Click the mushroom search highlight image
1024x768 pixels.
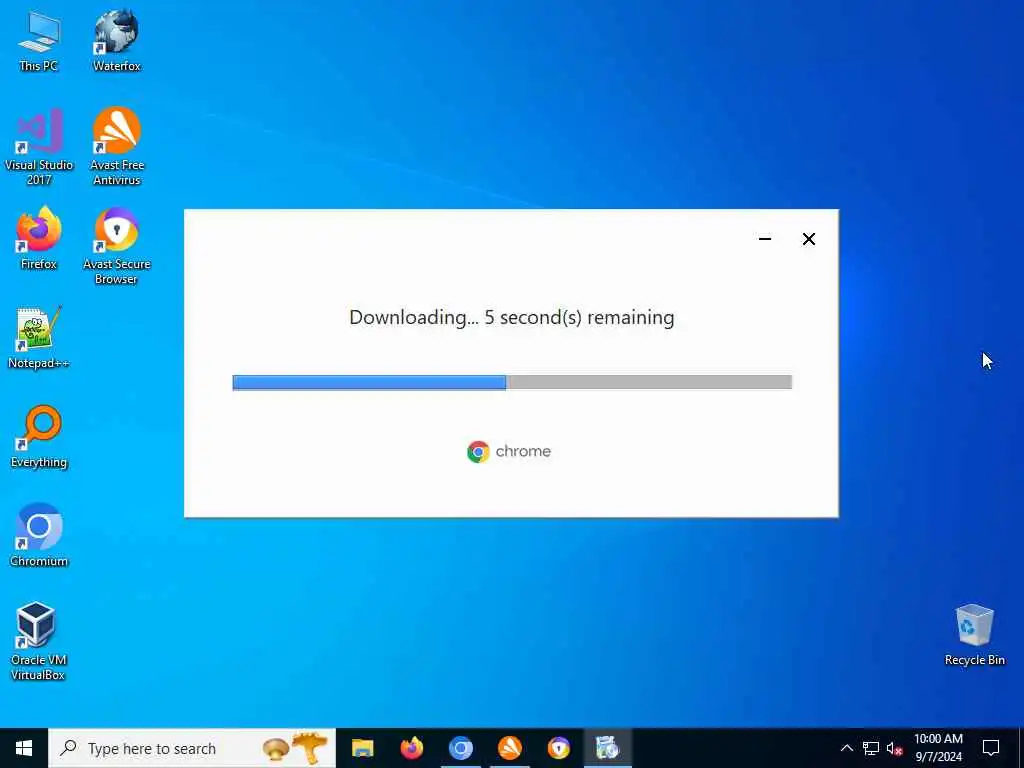tap(295, 748)
